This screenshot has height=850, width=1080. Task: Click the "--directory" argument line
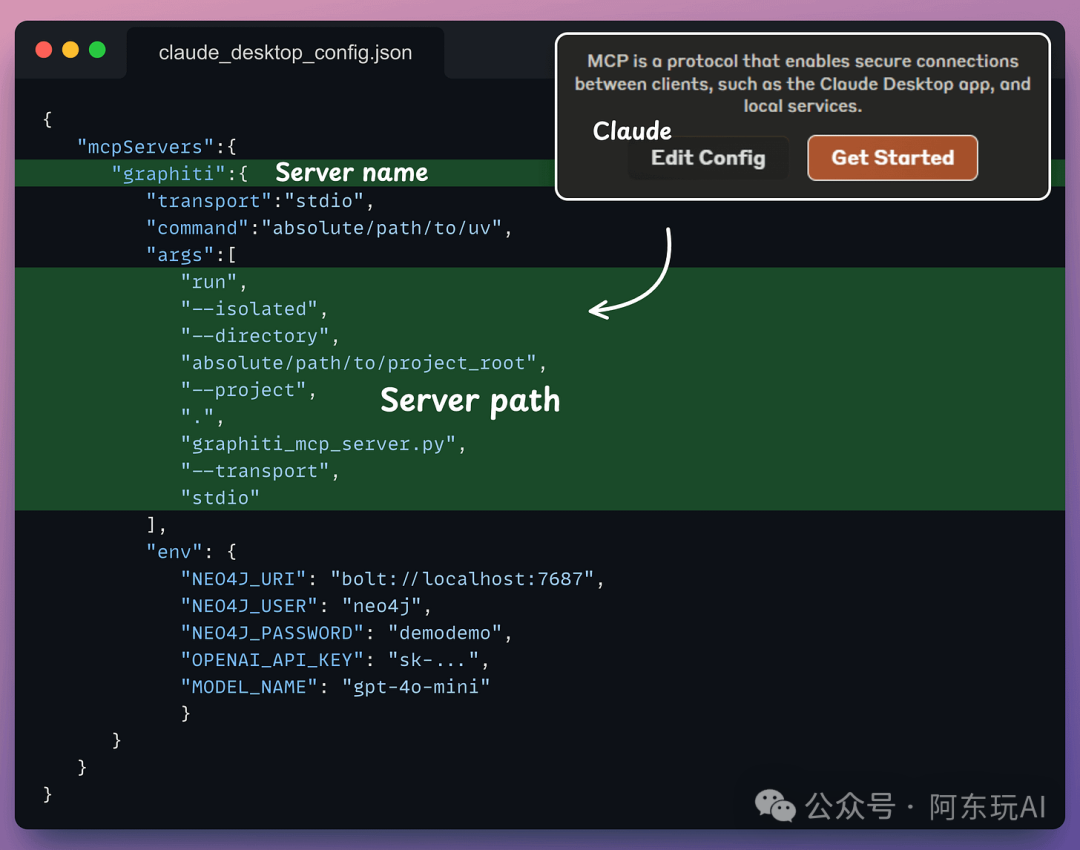[x=260, y=335]
